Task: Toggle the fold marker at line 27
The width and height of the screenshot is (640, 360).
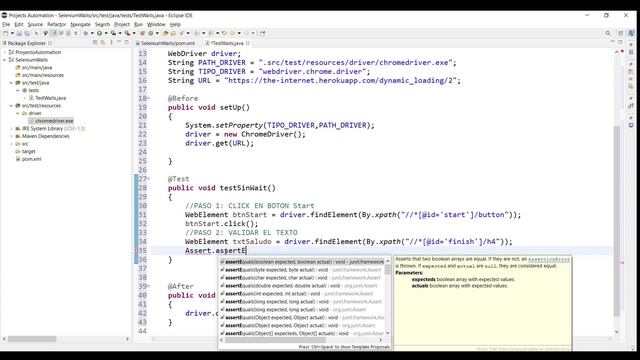Action: tap(149, 179)
